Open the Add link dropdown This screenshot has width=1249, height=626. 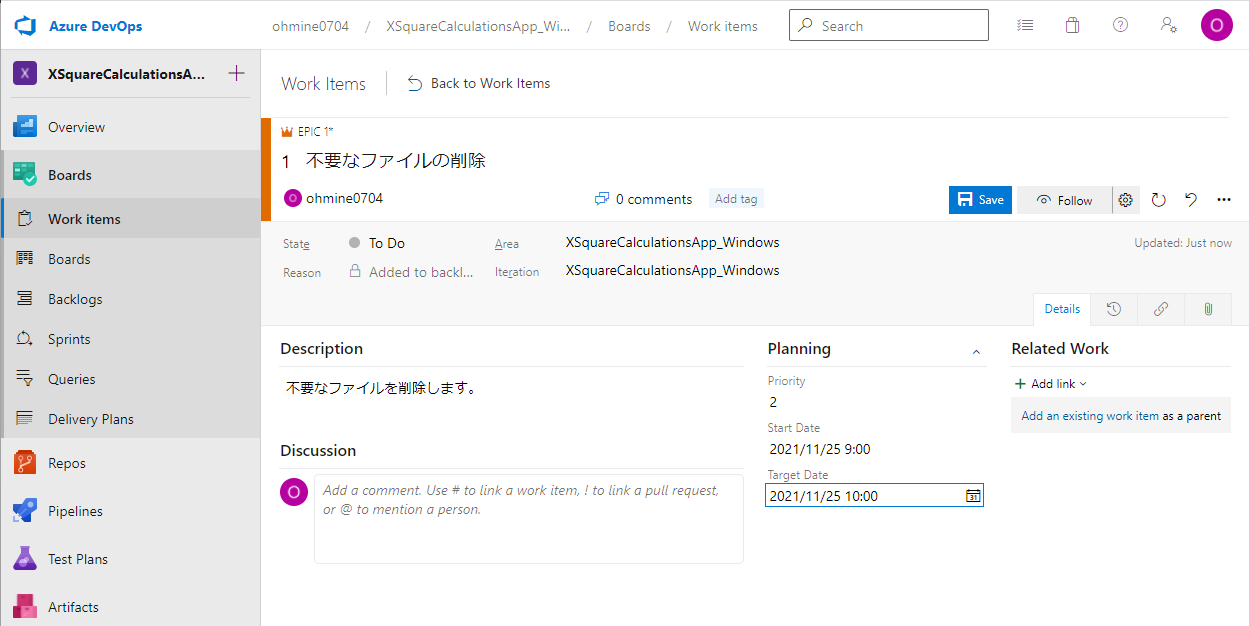(x=1050, y=384)
